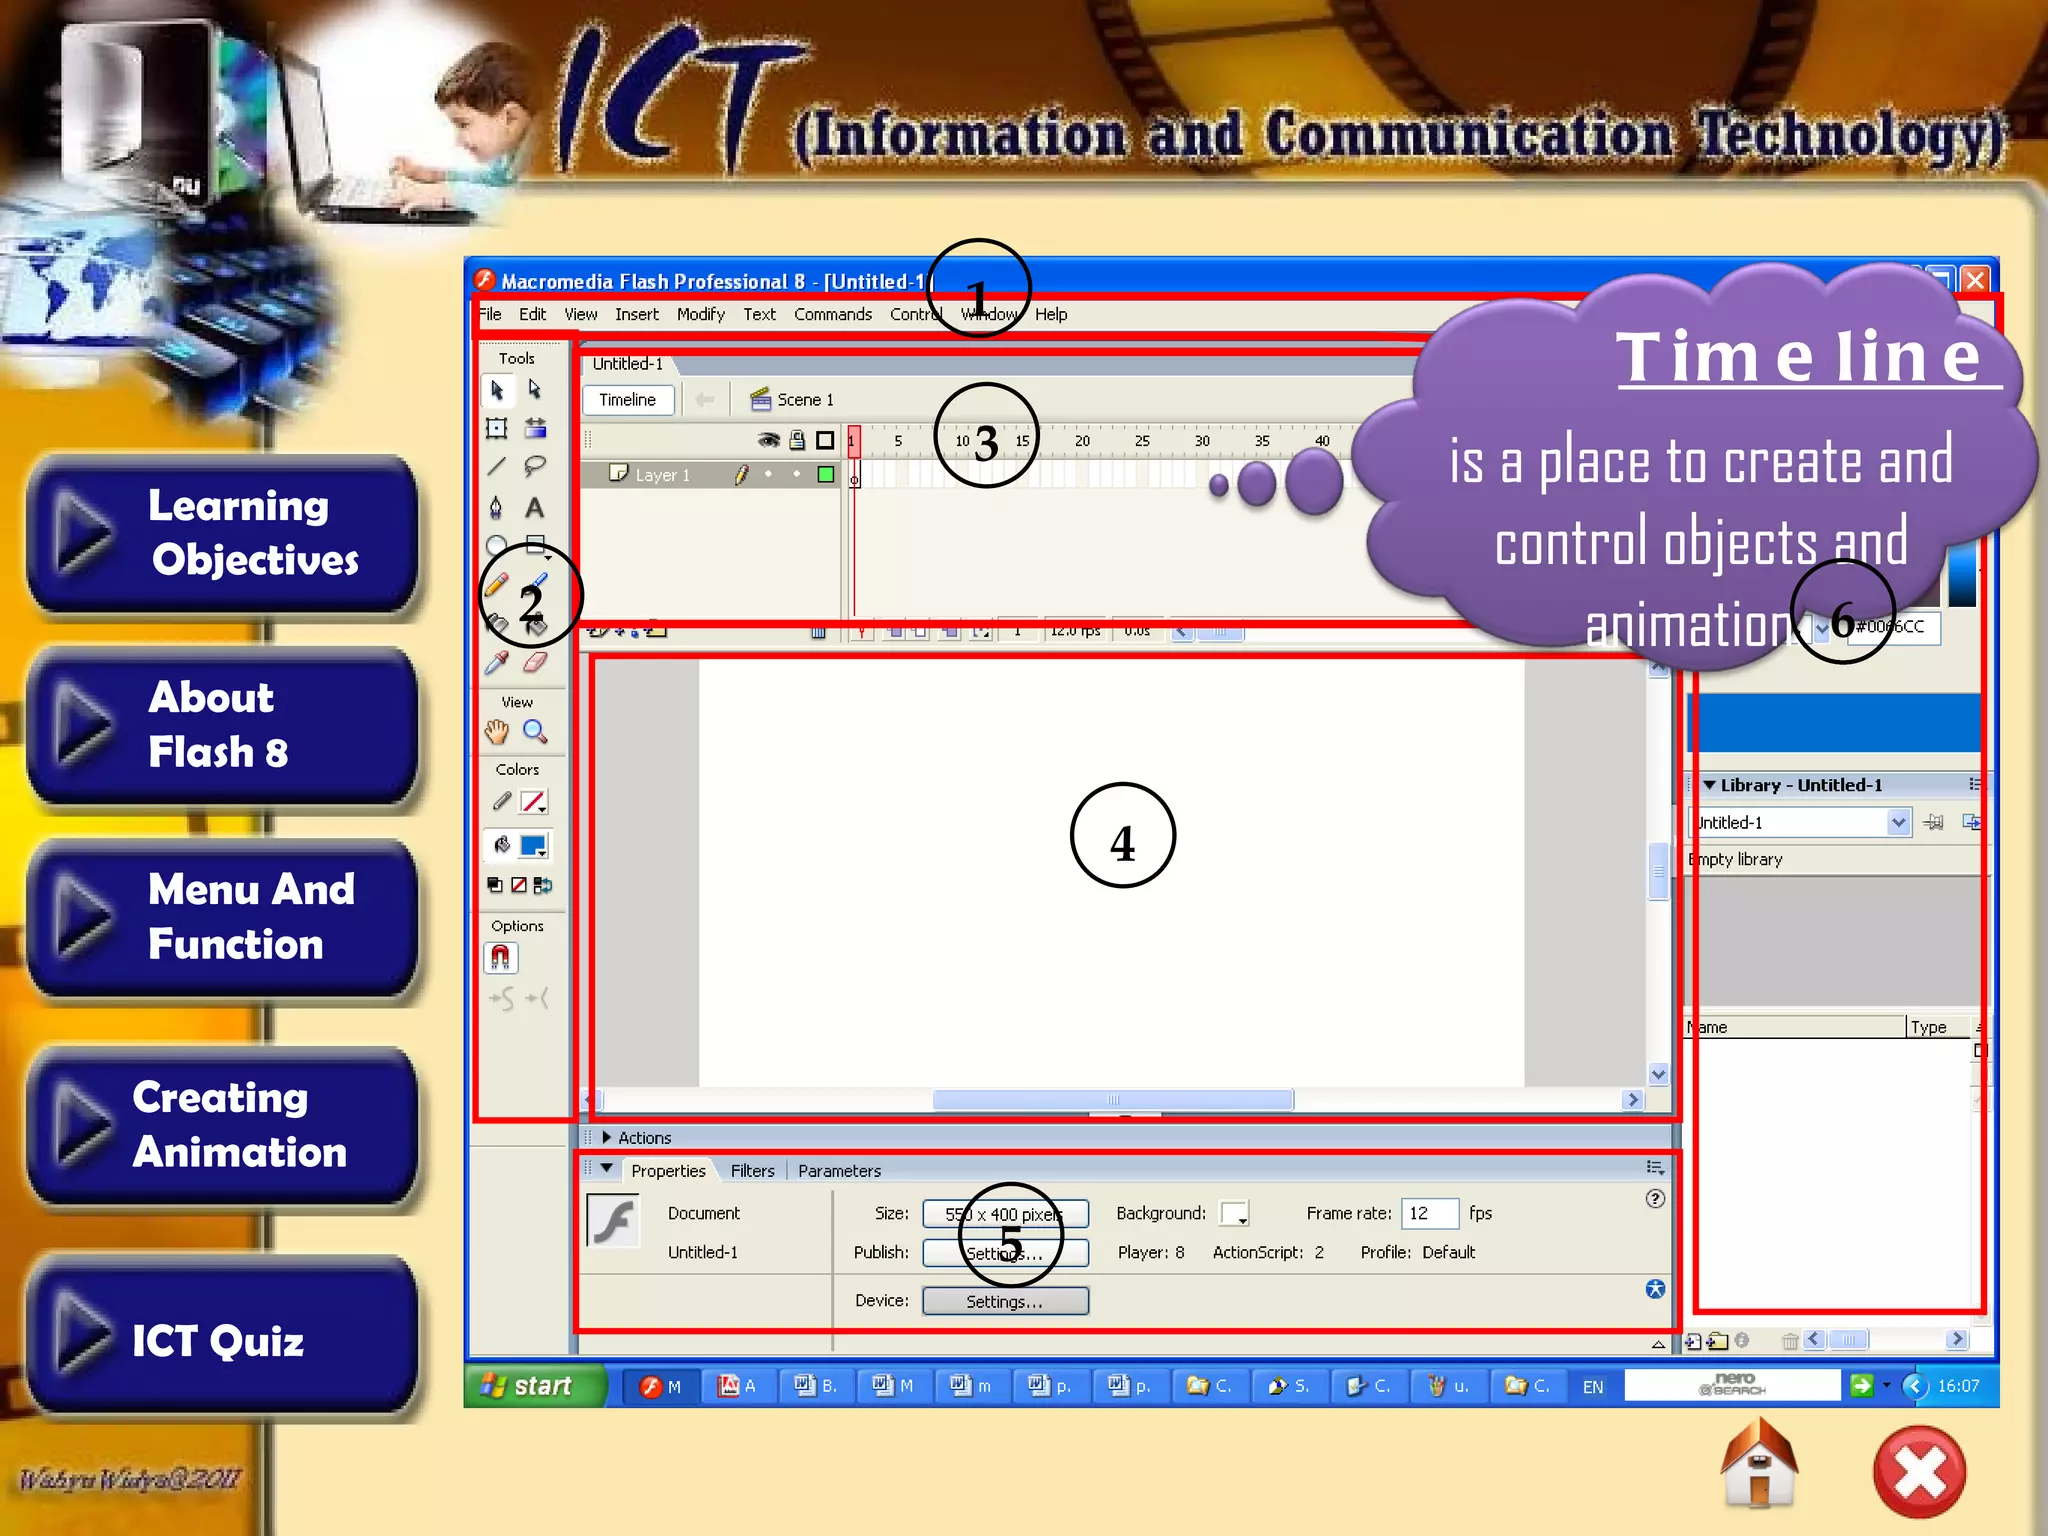2048x1536 pixels.
Task: Open the Background color dropdown
Action: point(1236,1214)
